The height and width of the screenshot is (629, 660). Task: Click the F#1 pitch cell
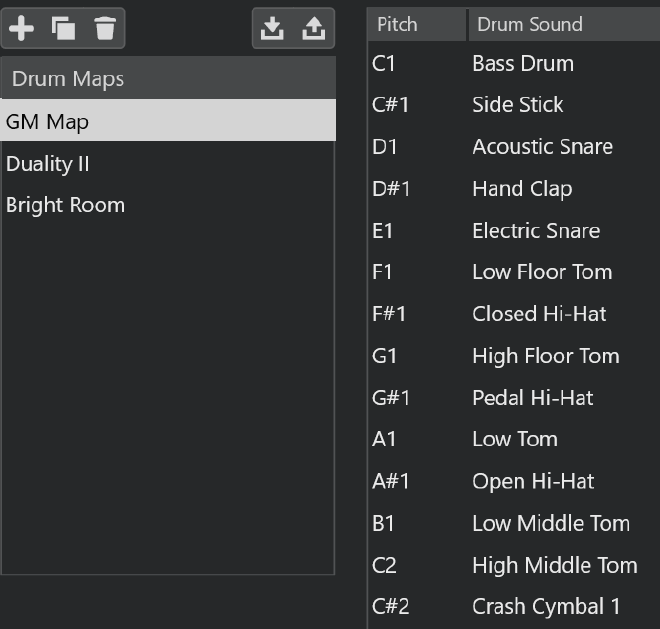pos(389,314)
